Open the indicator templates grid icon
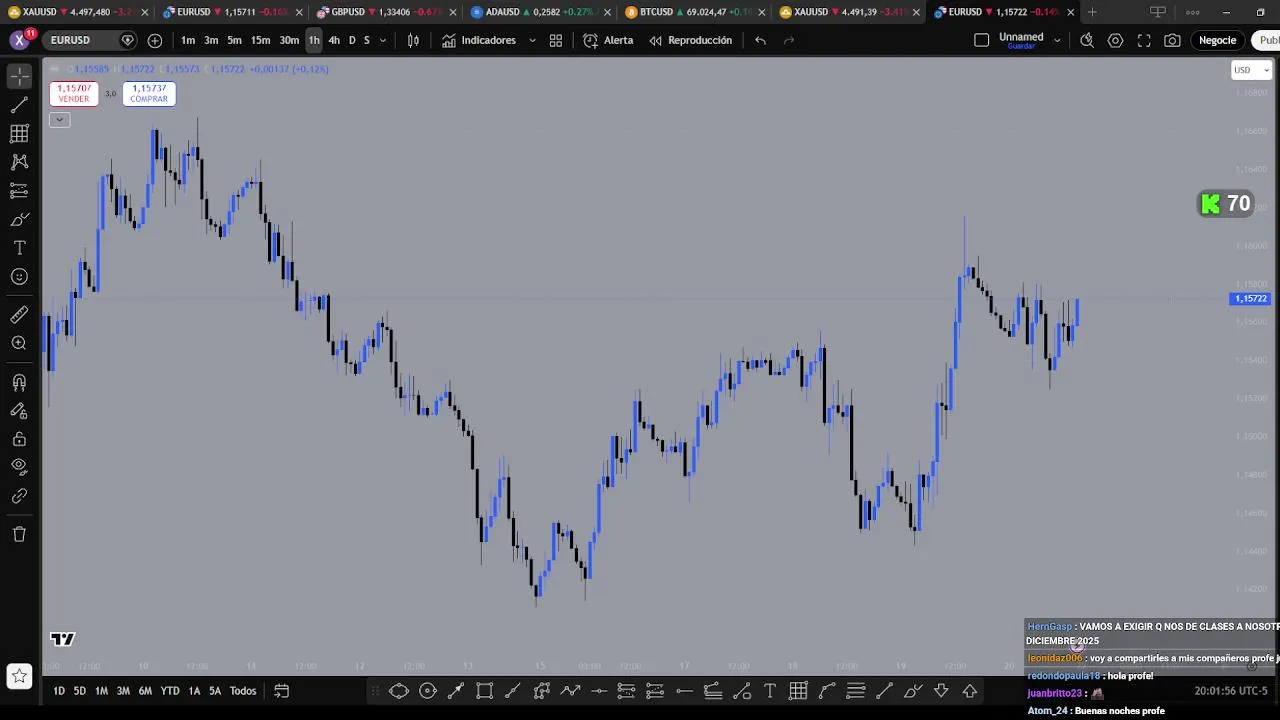This screenshot has height=720, width=1280. [556, 40]
